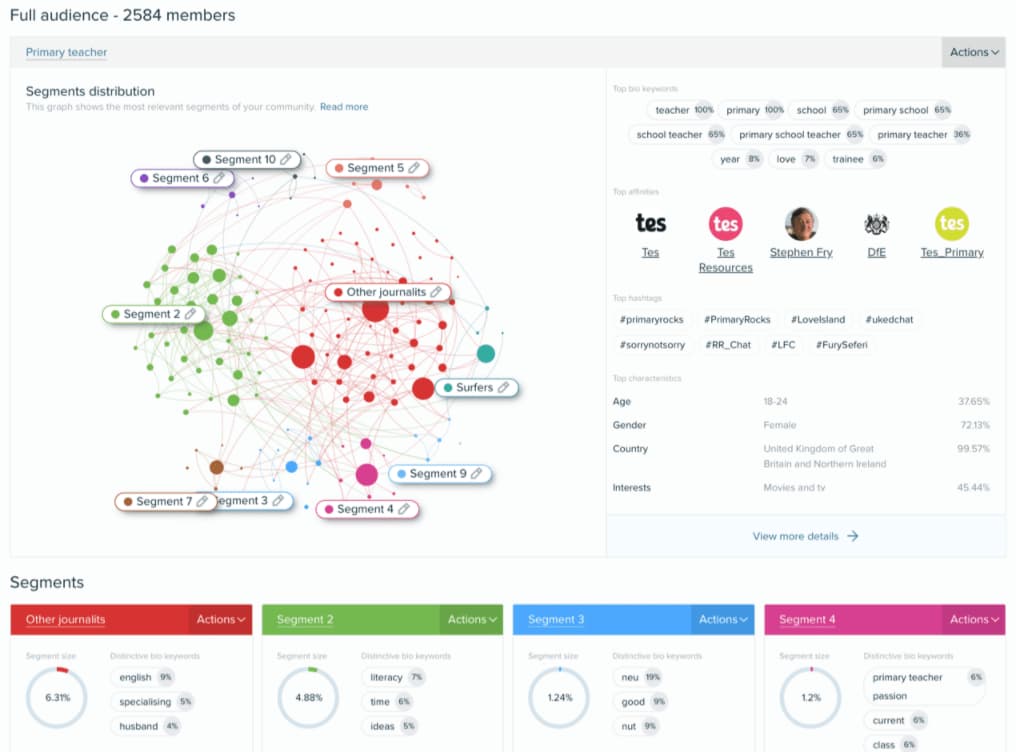Open the Primary teacher link
The image size is (1016, 752).
(x=65, y=52)
